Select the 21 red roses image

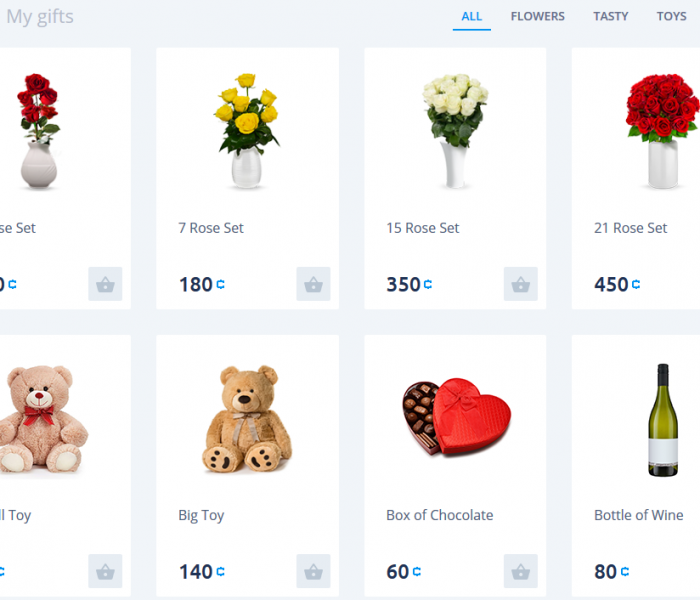point(662,131)
